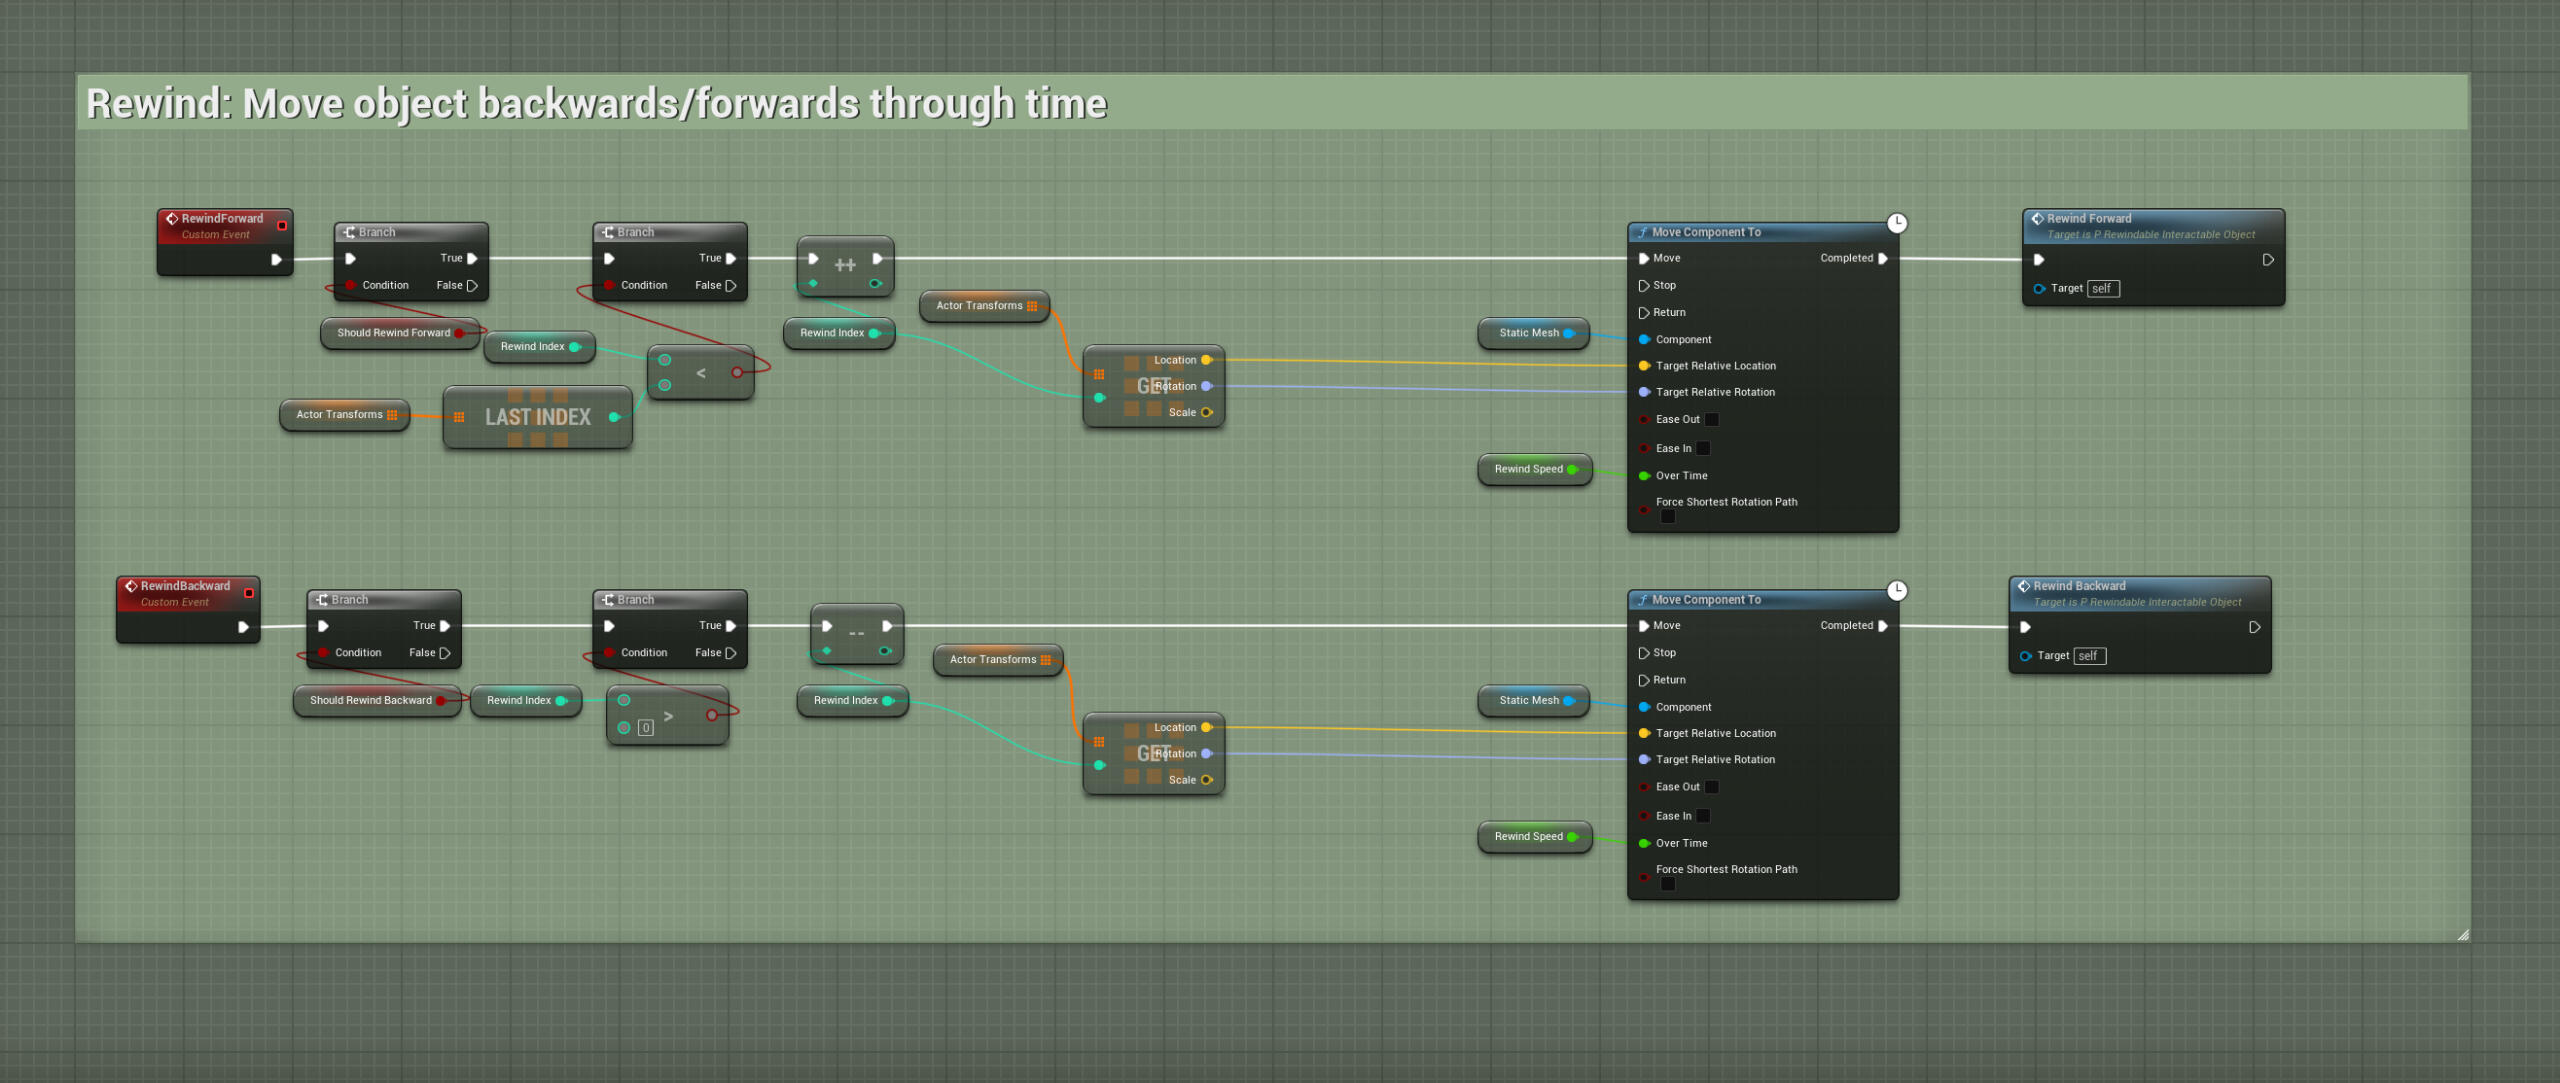
Task: Click the top array GET node
Action: tap(1146, 387)
